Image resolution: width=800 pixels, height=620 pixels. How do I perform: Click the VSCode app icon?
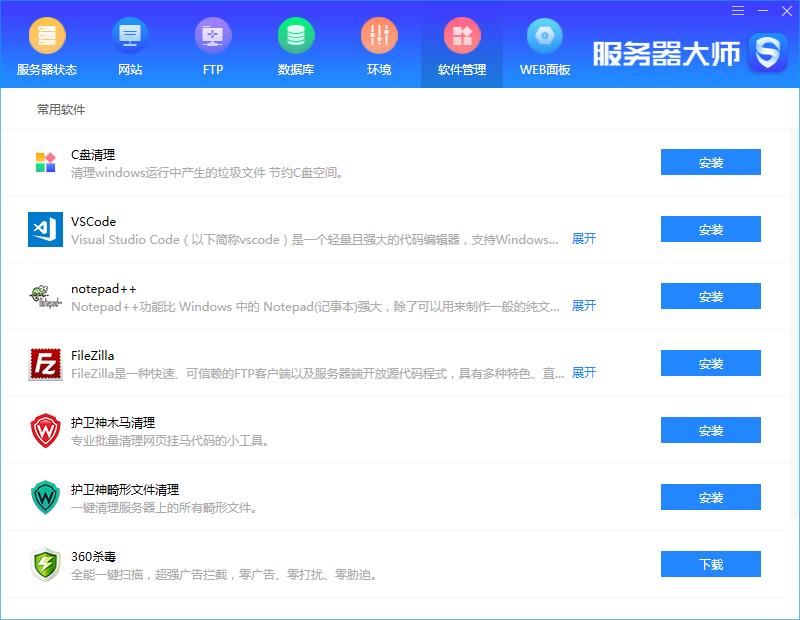pyautogui.click(x=45, y=229)
